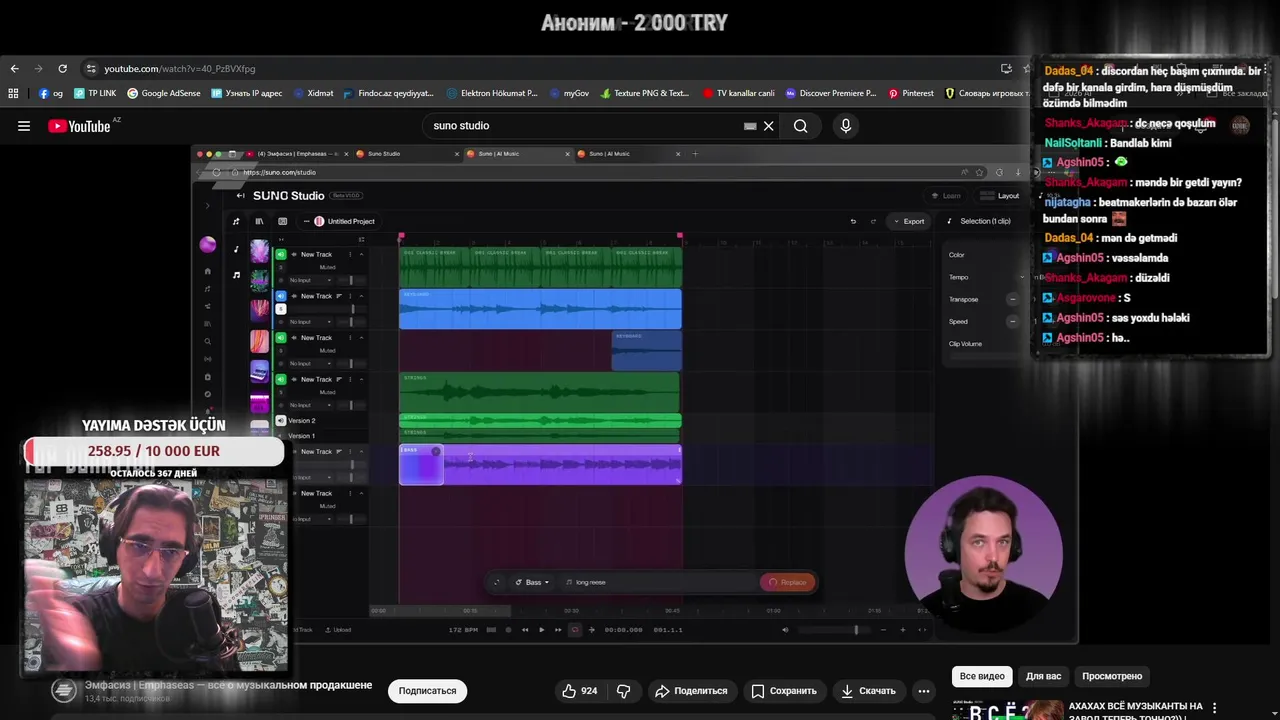
Task: Toggle mute on the fourth New Track
Action: [281, 379]
